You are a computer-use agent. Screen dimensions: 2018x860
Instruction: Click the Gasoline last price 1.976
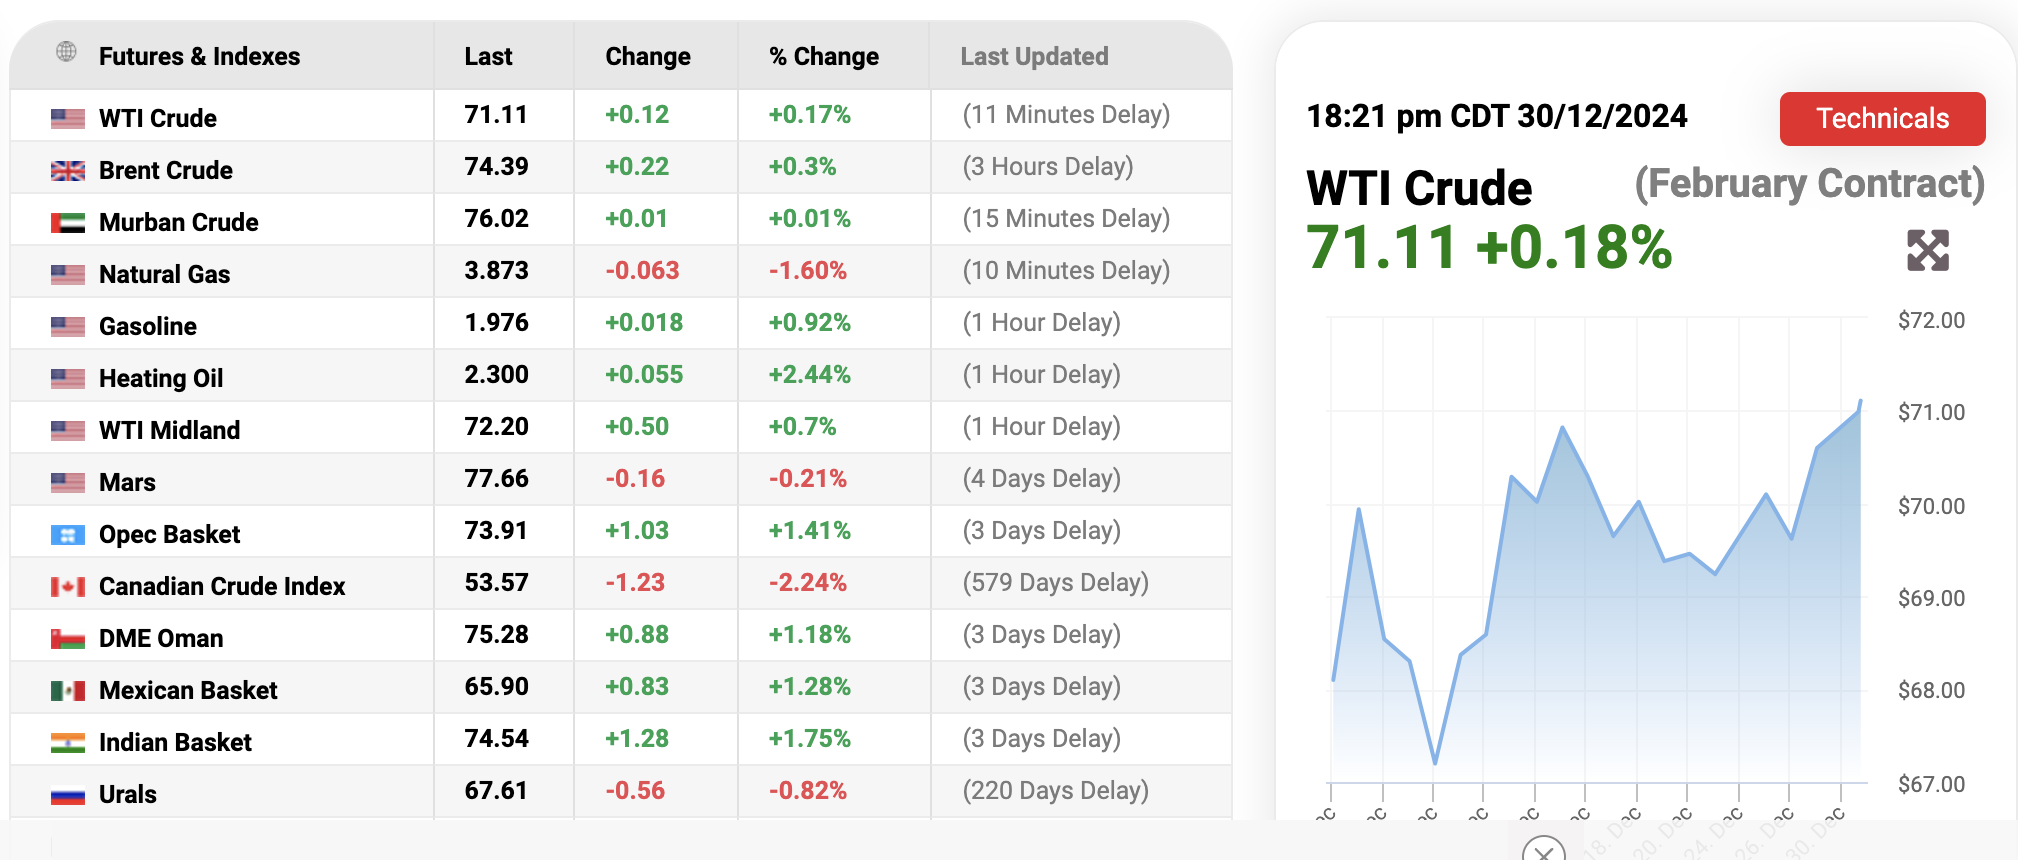click(x=496, y=323)
